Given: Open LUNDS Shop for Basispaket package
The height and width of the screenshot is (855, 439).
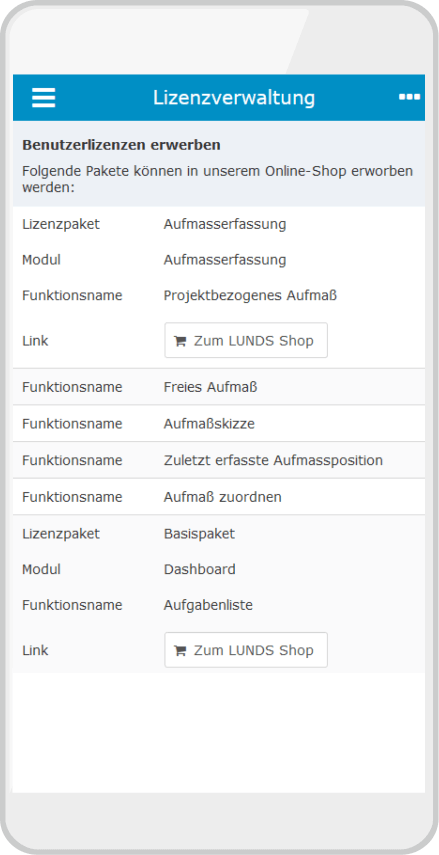Looking at the screenshot, I should (246, 650).
